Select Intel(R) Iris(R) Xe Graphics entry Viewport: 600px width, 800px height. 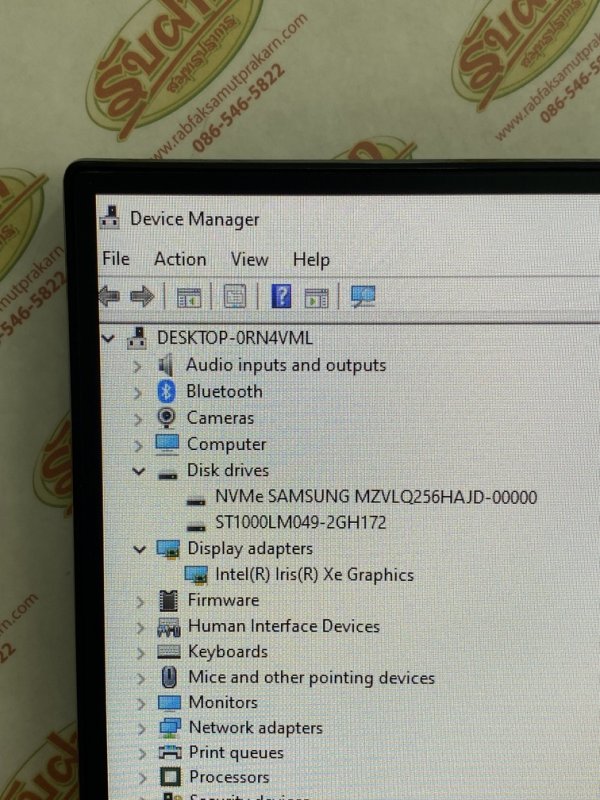314,574
